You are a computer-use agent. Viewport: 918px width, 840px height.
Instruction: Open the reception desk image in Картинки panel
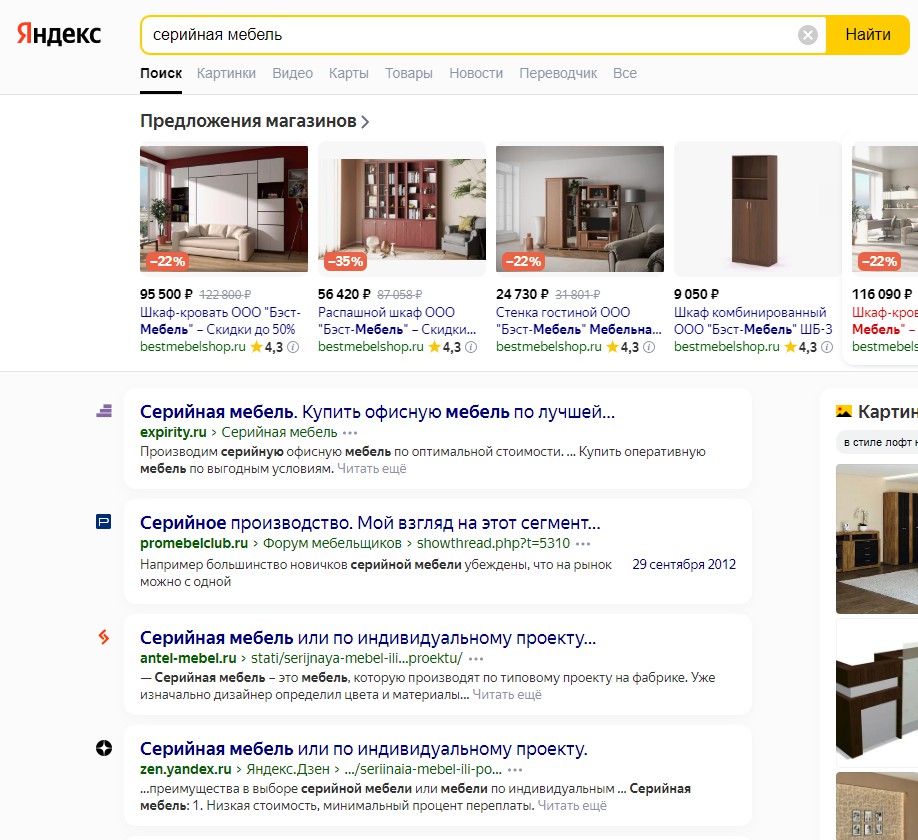(x=877, y=693)
